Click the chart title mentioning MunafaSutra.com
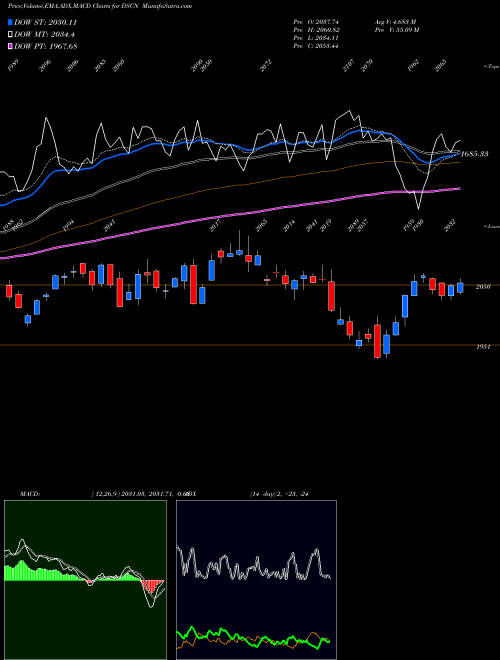The image size is (500, 660). tap(100, 6)
